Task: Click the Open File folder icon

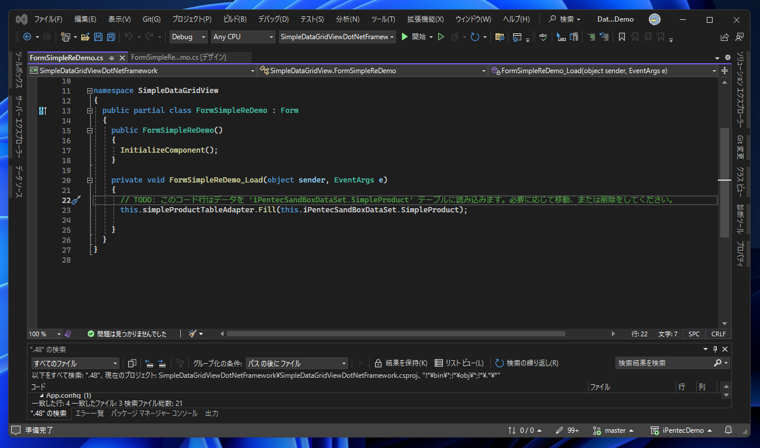Action: click(x=85, y=37)
